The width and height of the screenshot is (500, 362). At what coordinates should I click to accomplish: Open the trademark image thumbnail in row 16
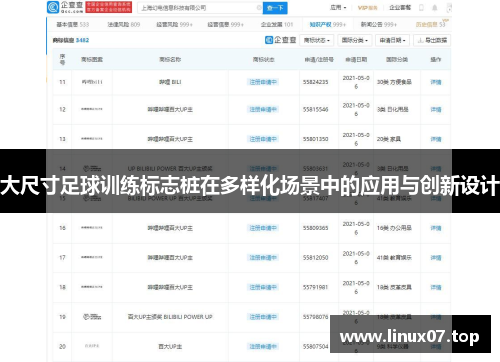point(92,228)
